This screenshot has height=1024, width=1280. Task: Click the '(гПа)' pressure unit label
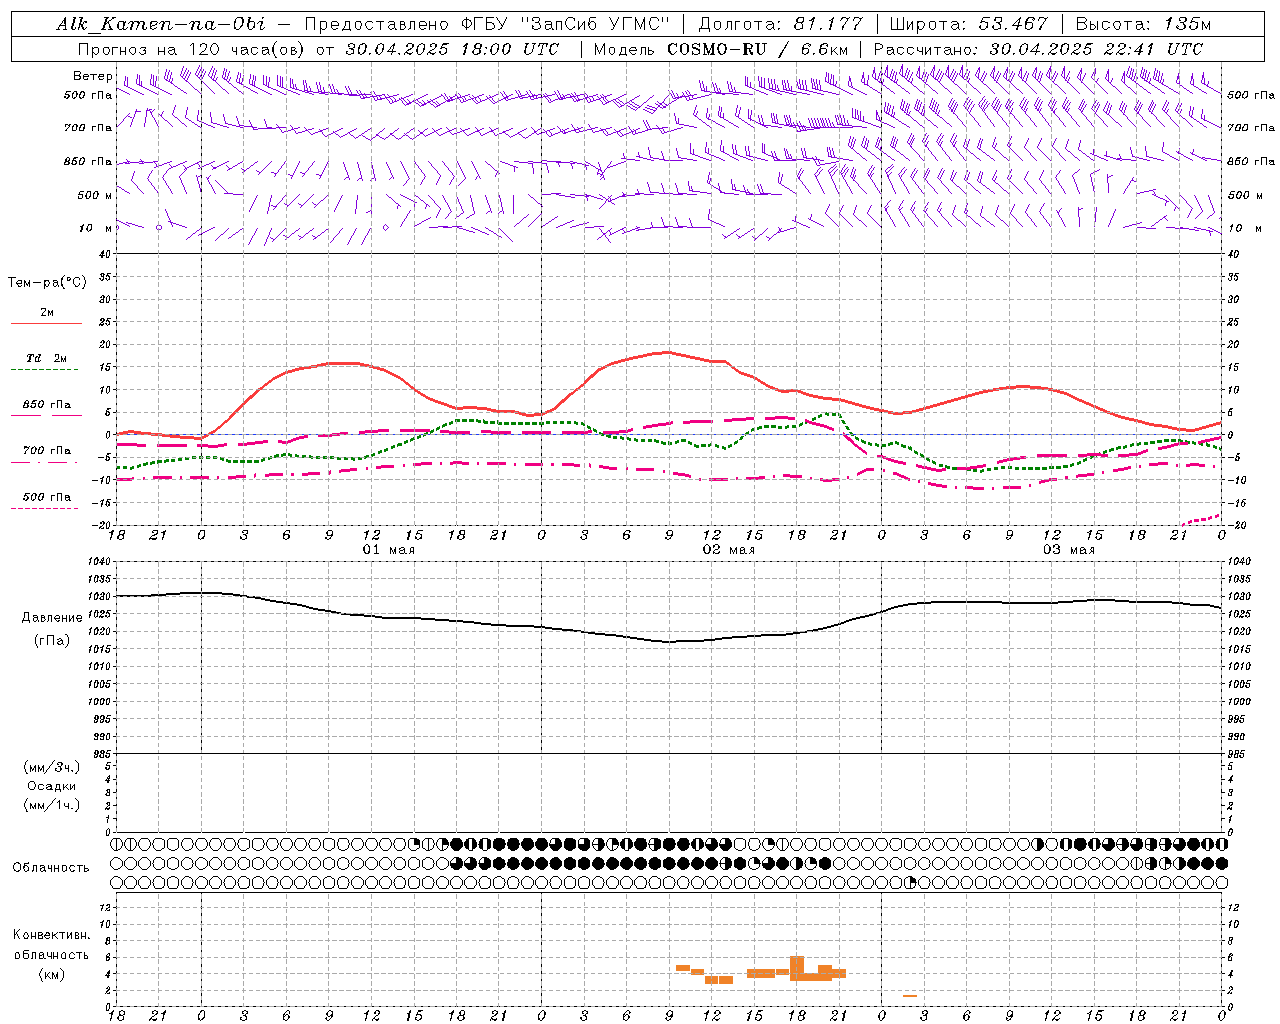tap(52, 641)
